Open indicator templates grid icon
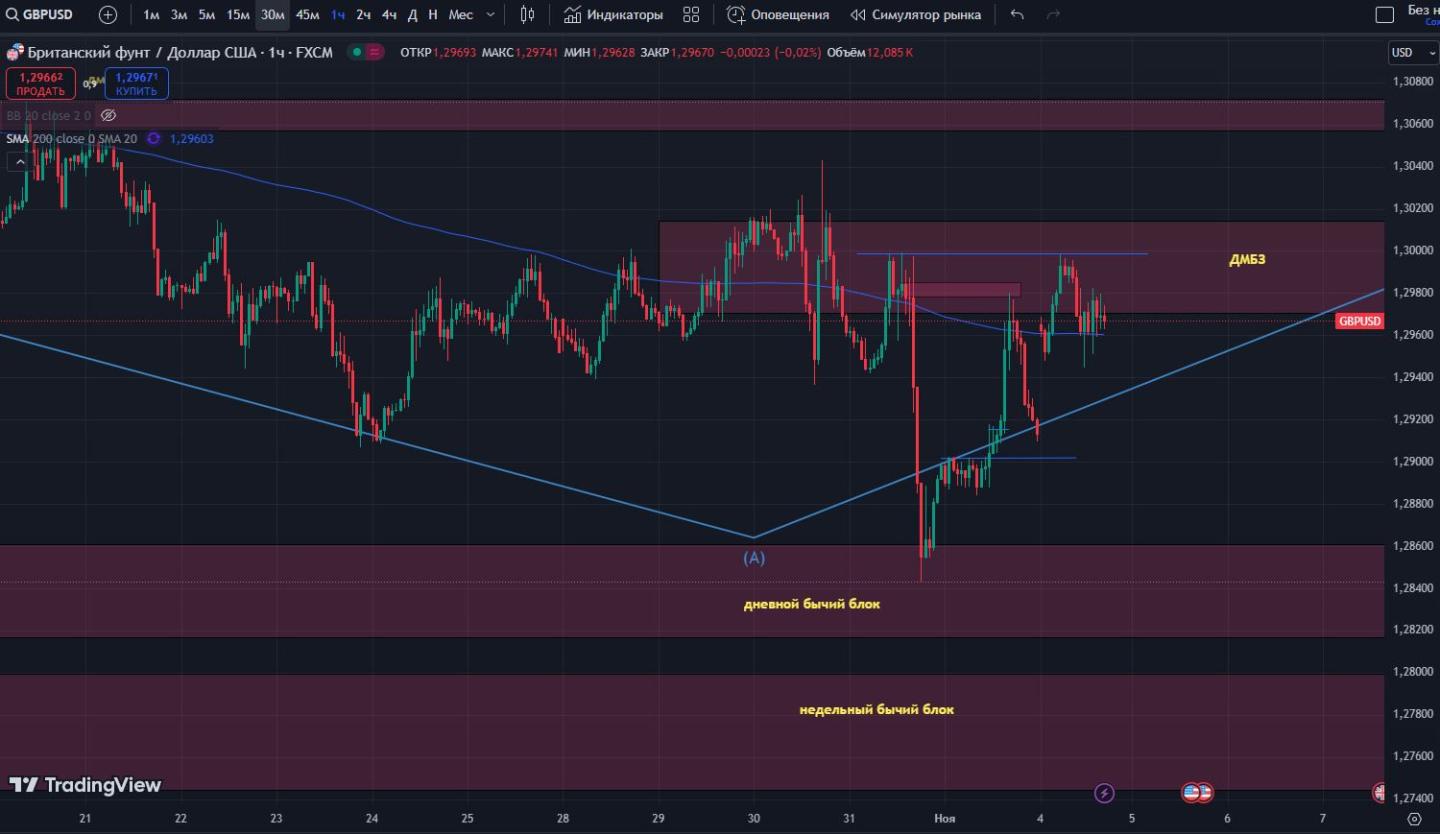Viewport: 1440px width, 834px height. pyautogui.click(x=691, y=15)
